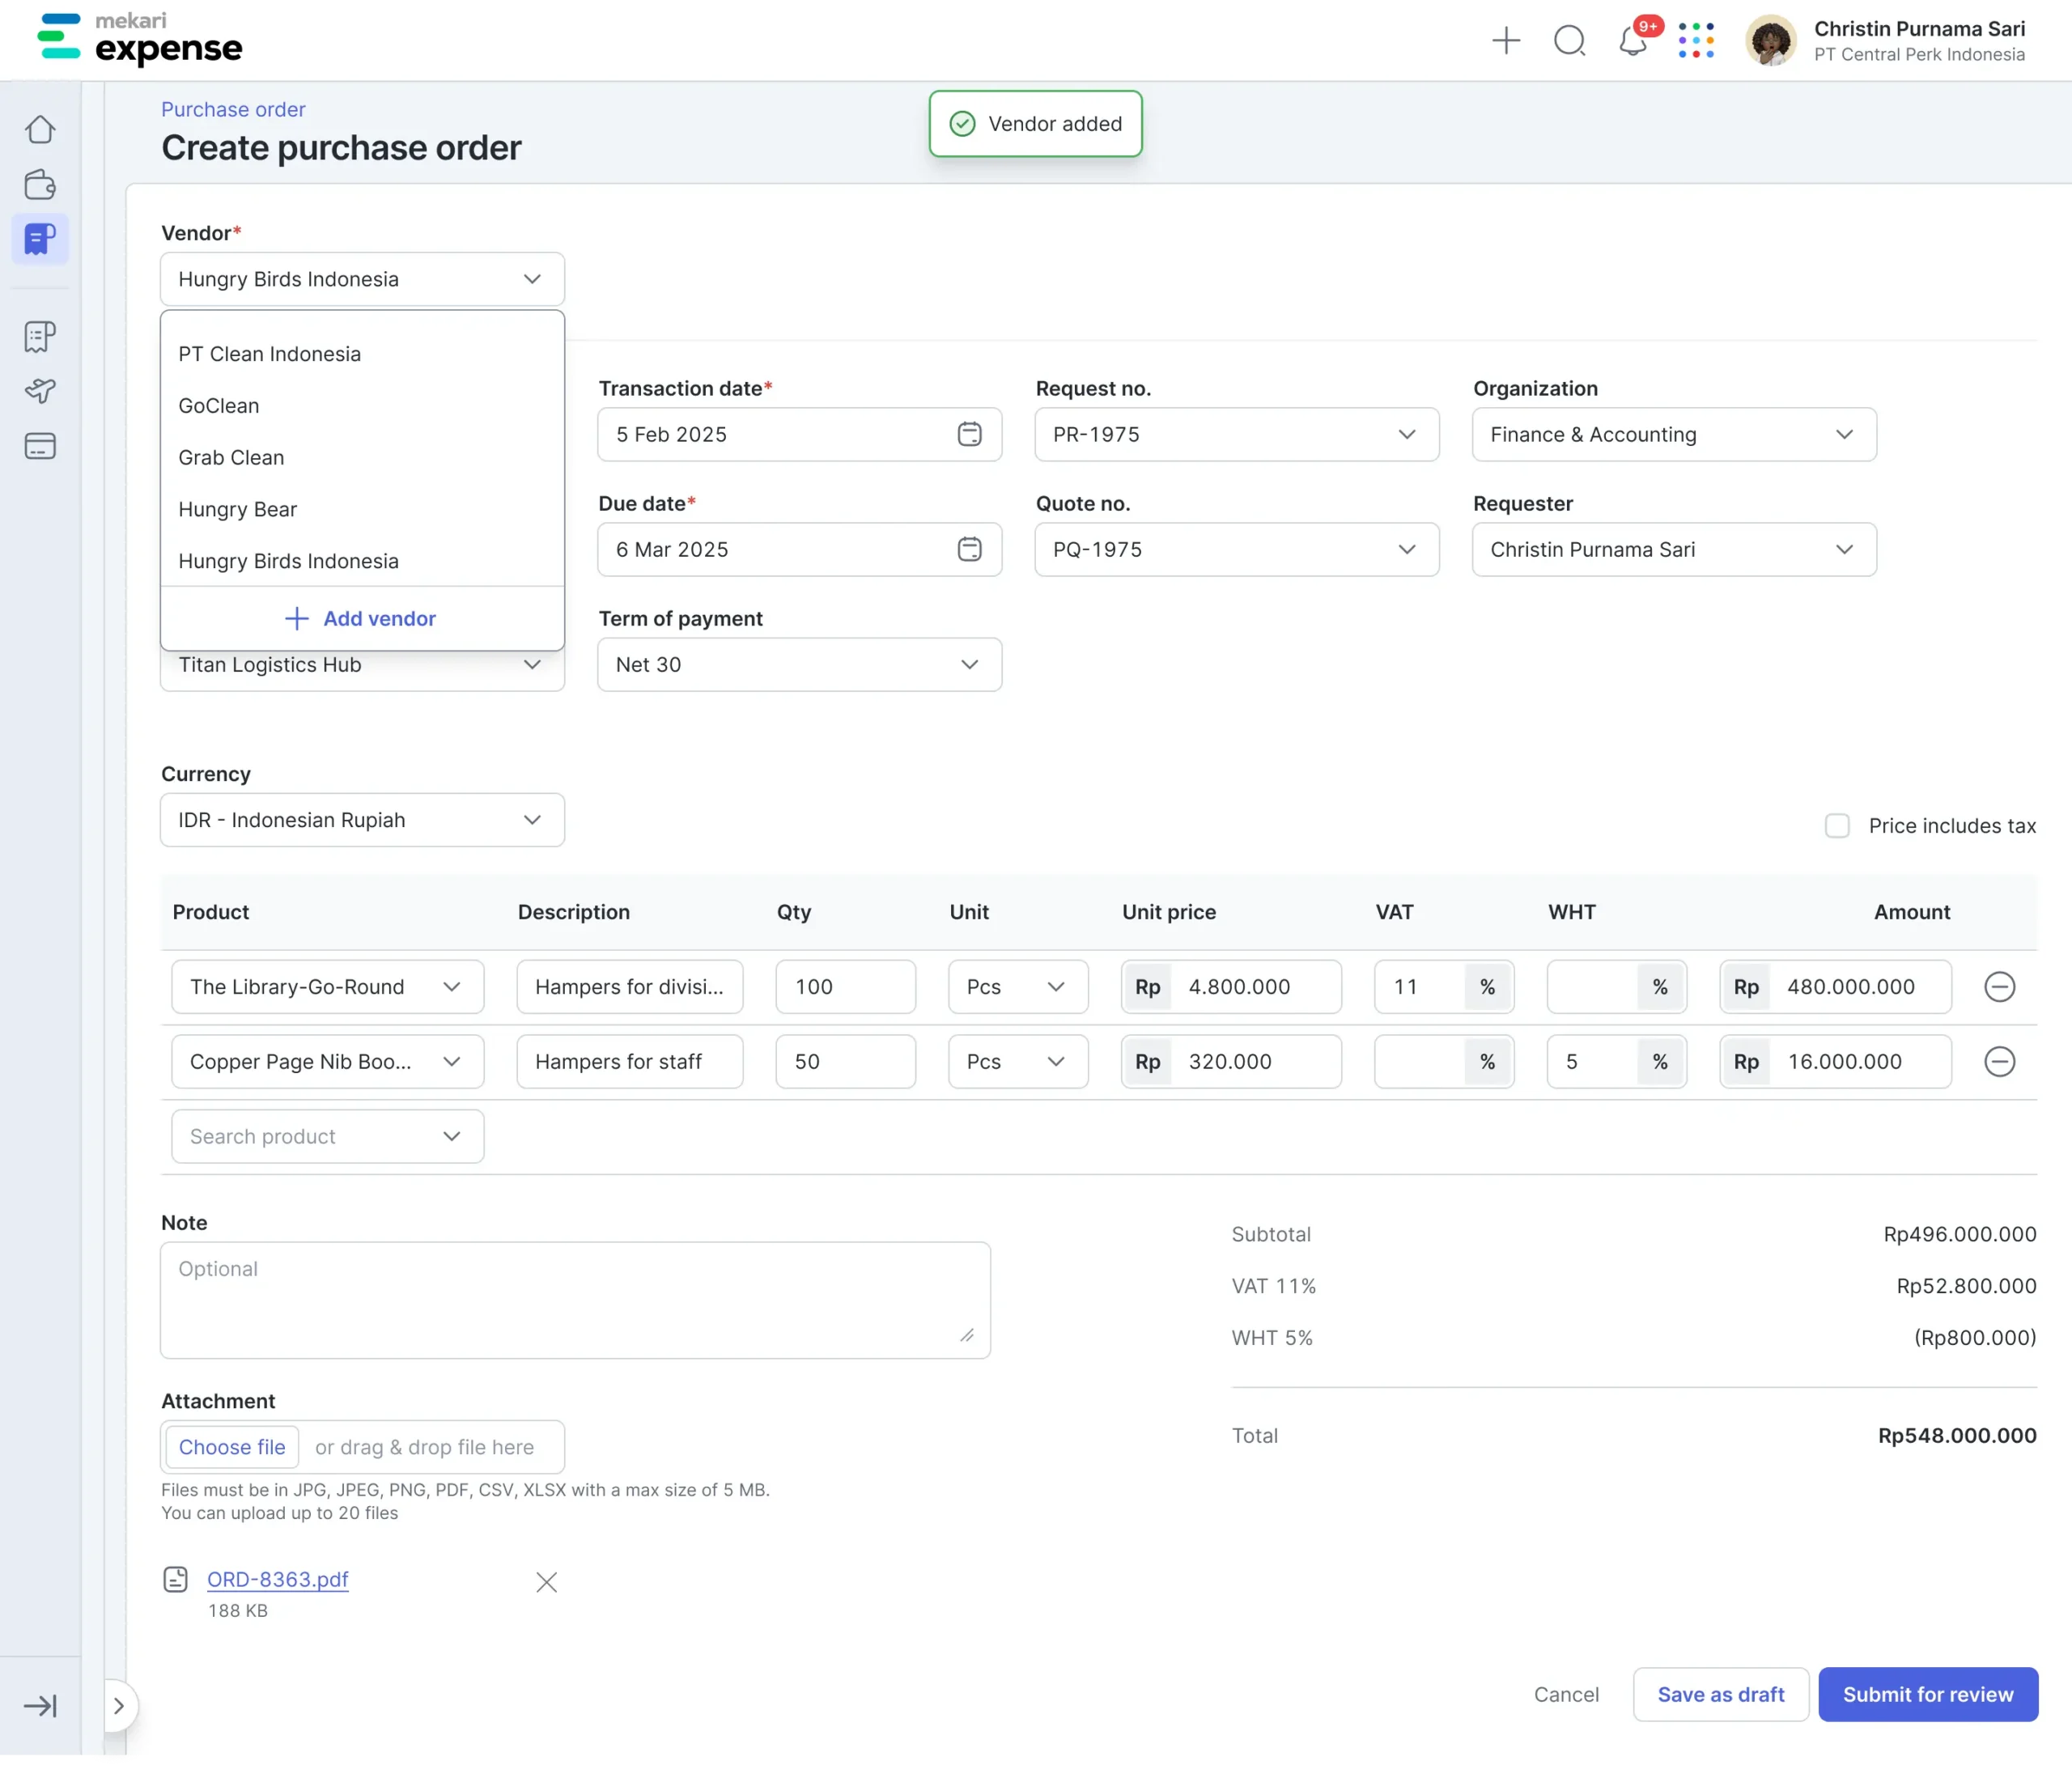This screenshot has height=1765, width=2072.
Task: Click the Transaction date field 5 Feb 2025
Action: 799,434
